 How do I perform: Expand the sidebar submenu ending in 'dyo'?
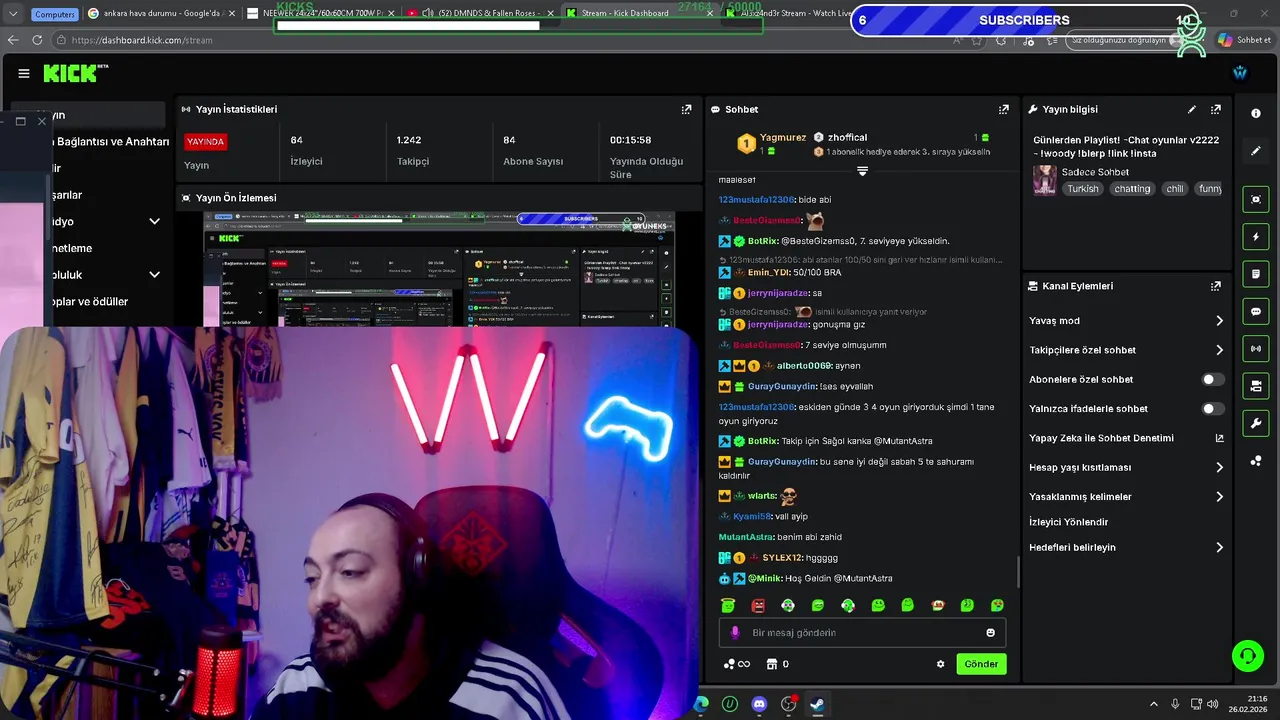154,221
